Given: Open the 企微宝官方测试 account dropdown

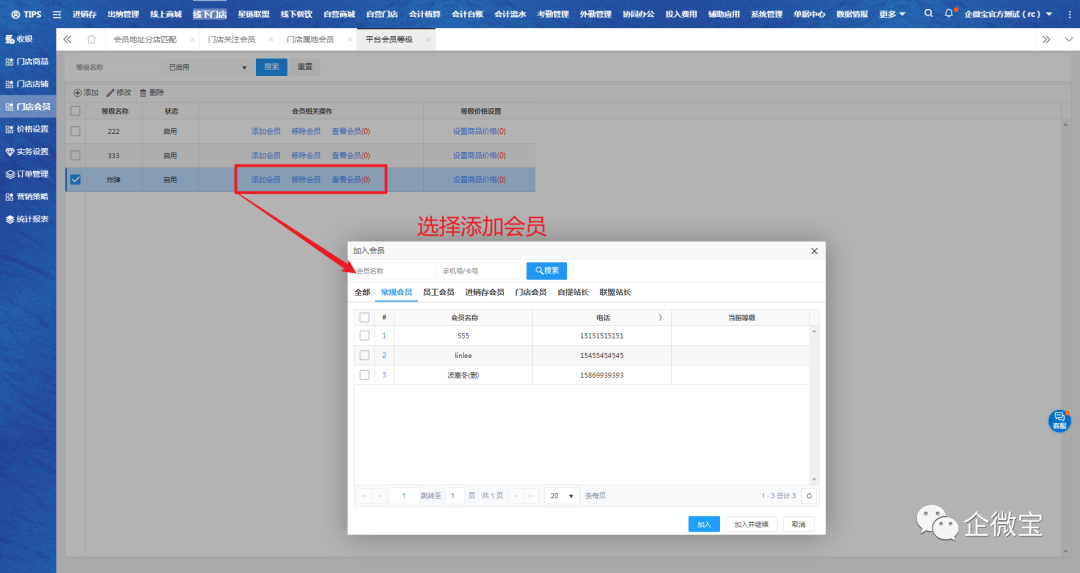Looking at the screenshot, I should [x=1008, y=14].
